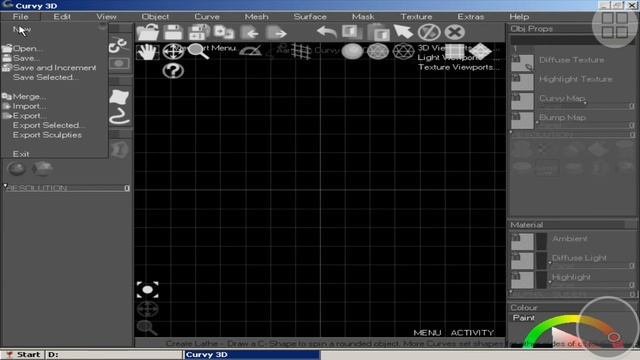The image size is (640, 360).
Task: Choose Open... from the File menu
Action: point(27,49)
